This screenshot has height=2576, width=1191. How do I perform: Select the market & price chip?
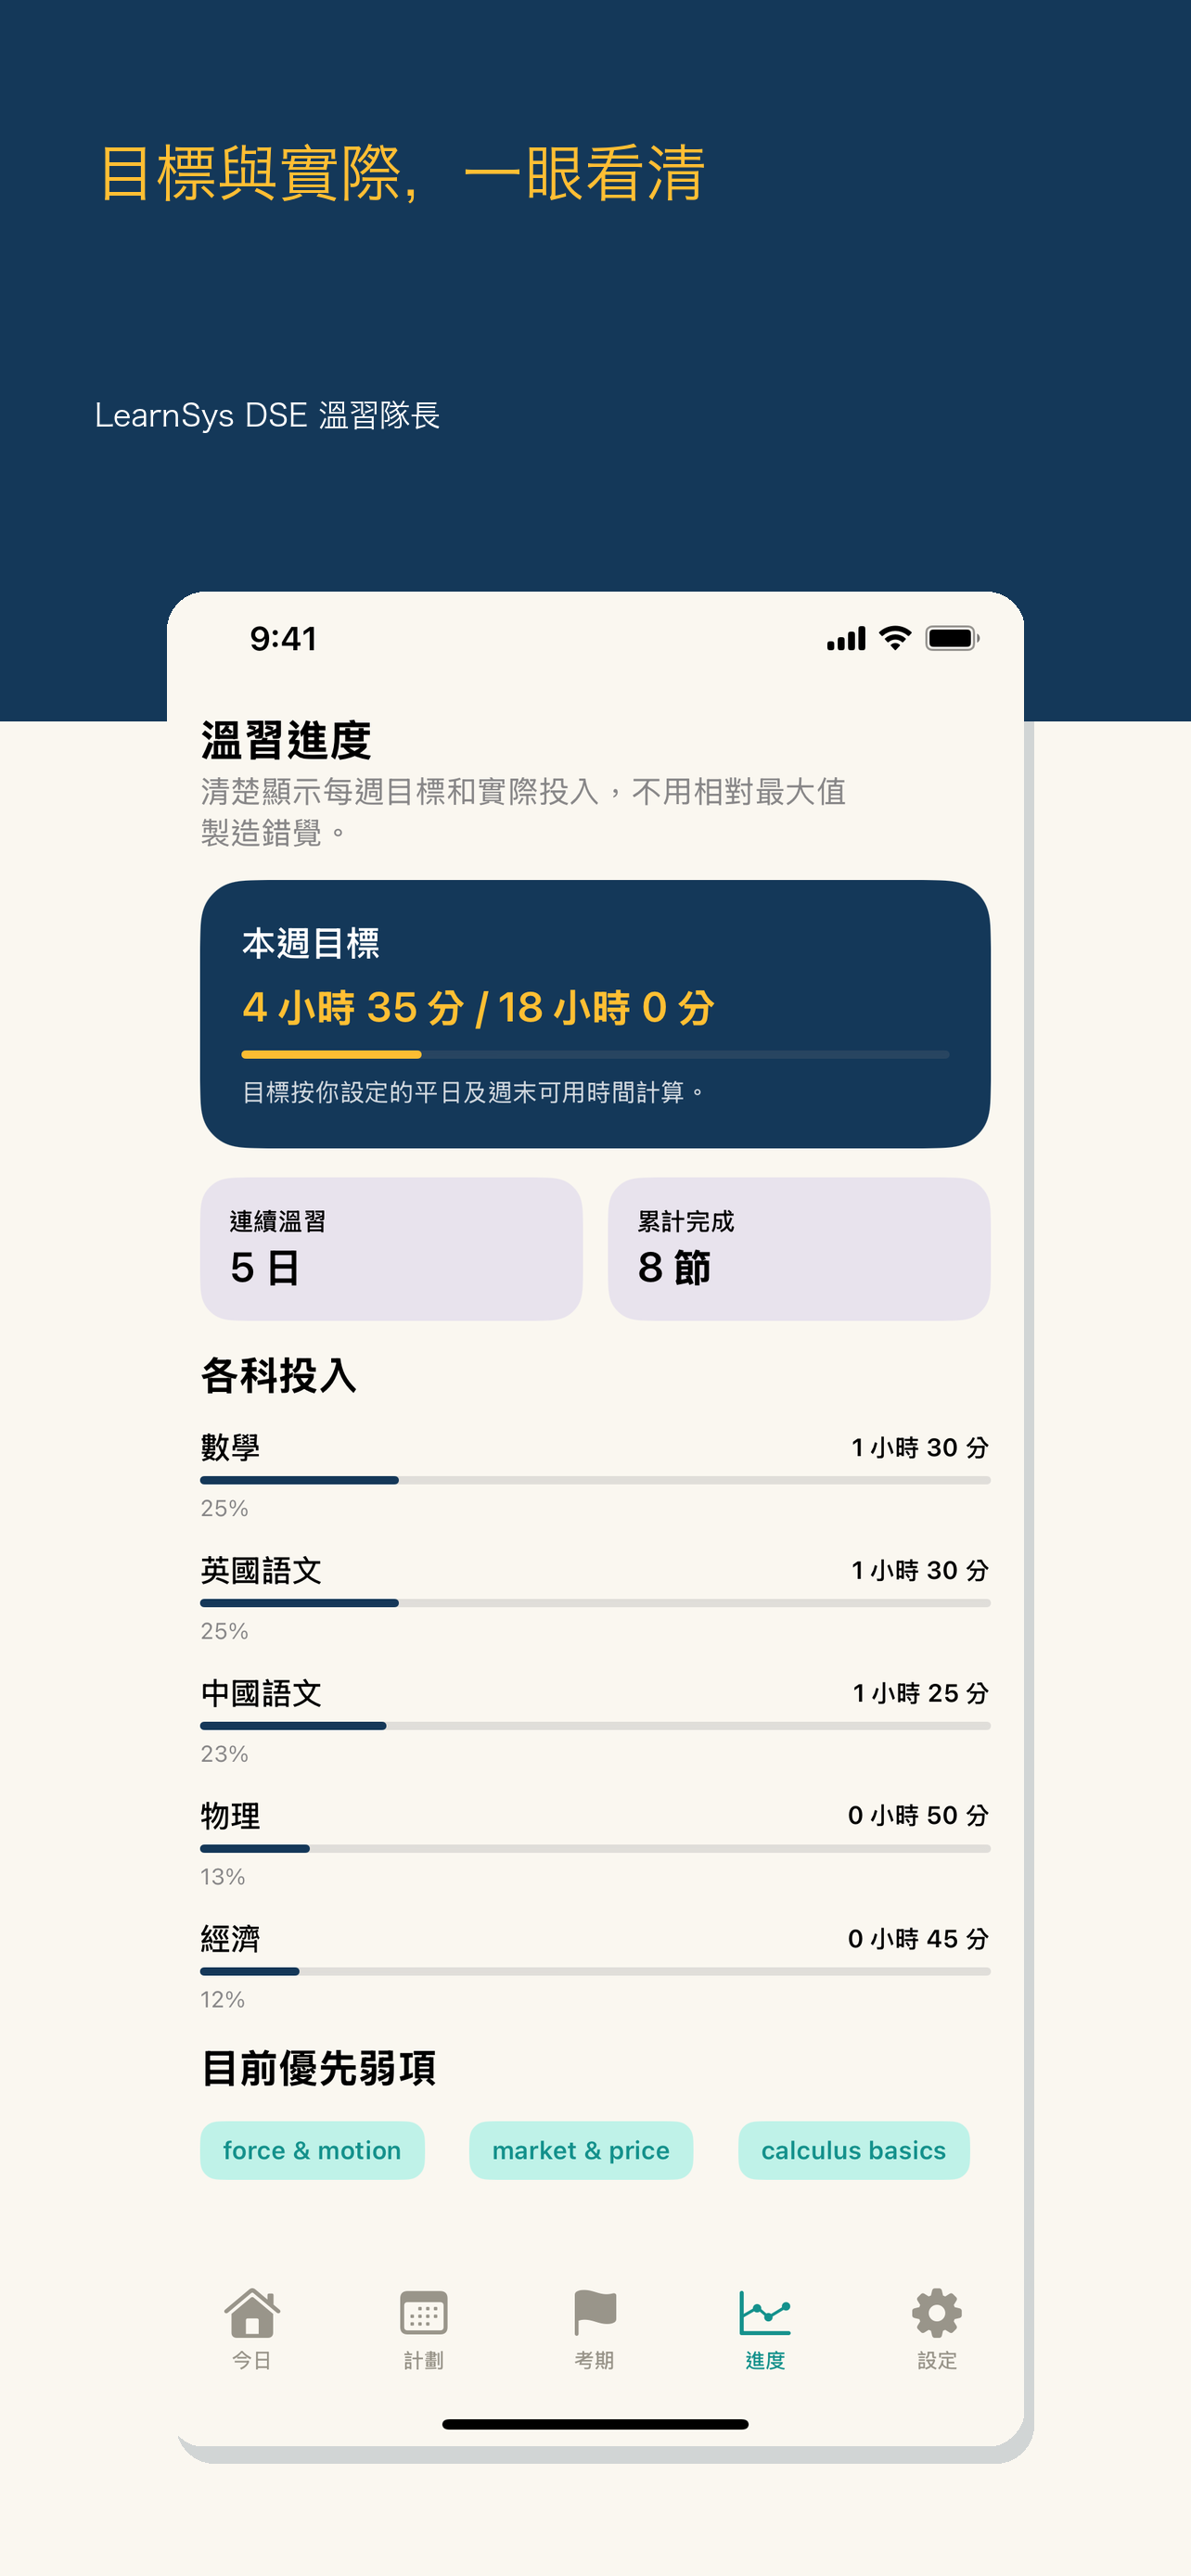click(x=581, y=2150)
